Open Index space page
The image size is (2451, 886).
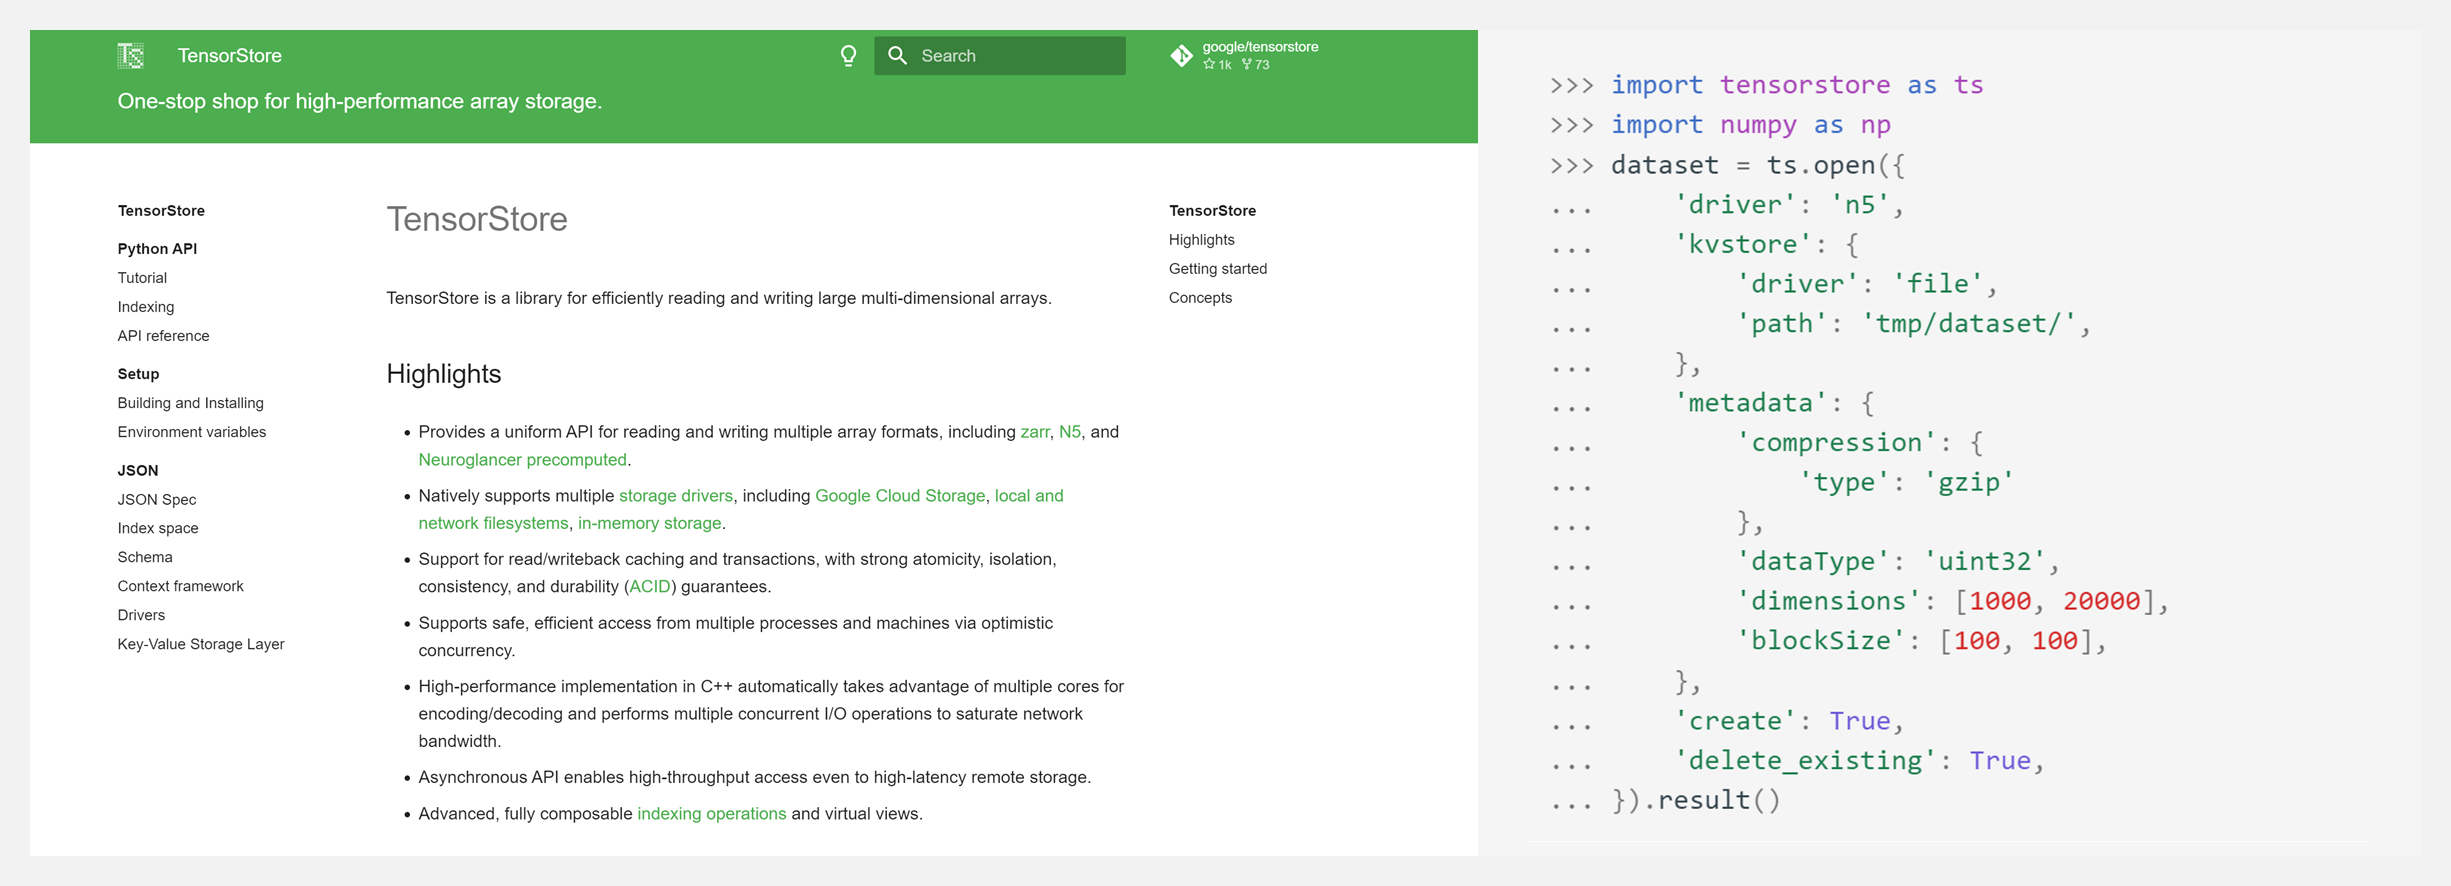pyautogui.click(x=158, y=528)
